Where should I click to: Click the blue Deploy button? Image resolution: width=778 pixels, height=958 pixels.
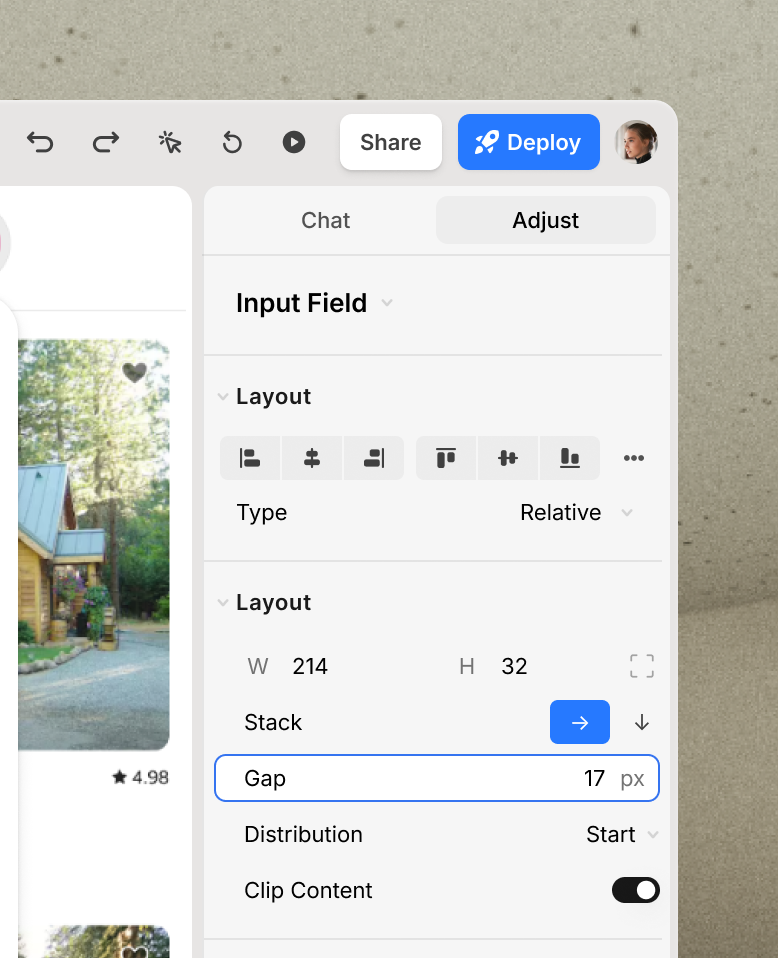529,142
